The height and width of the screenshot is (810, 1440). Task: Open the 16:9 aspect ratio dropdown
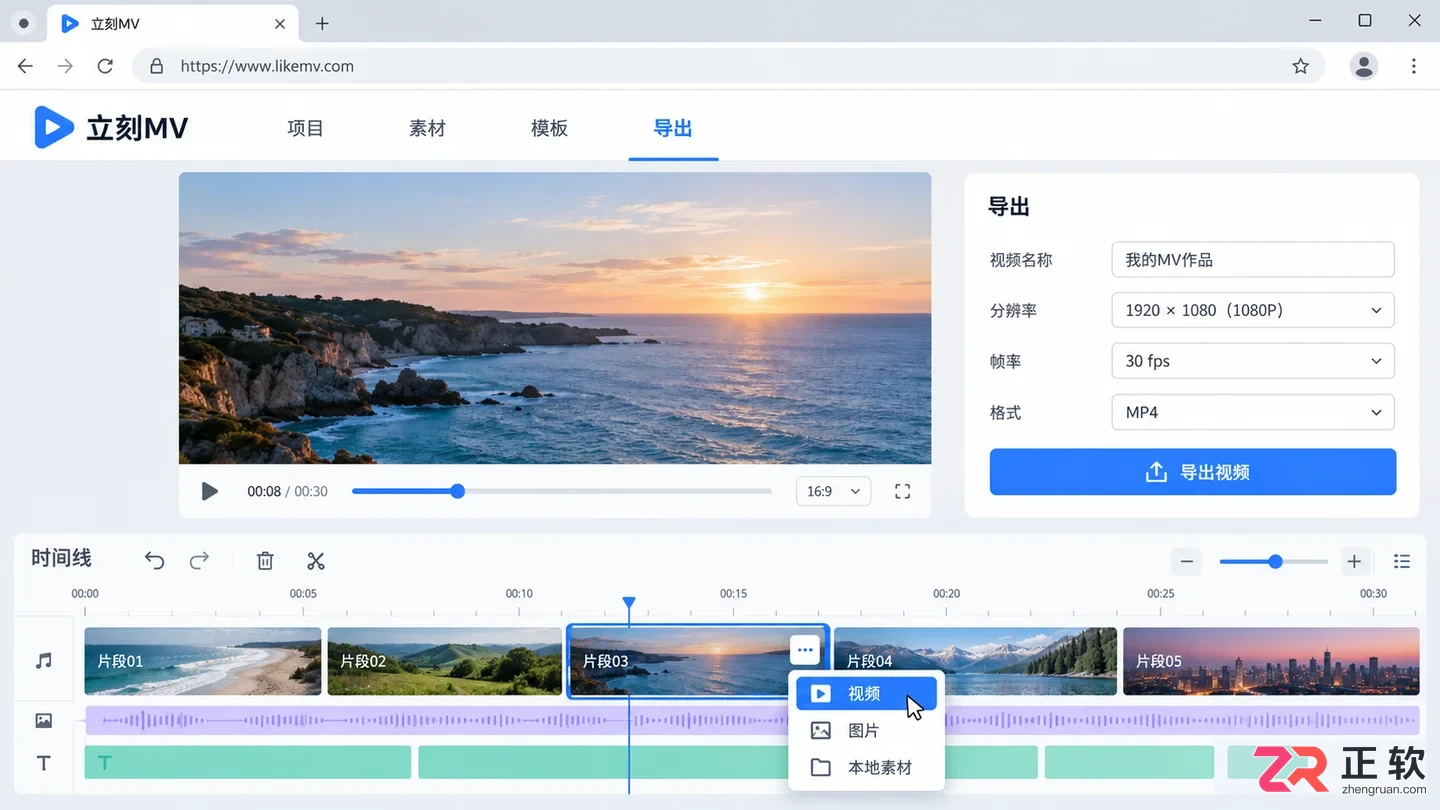click(833, 491)
